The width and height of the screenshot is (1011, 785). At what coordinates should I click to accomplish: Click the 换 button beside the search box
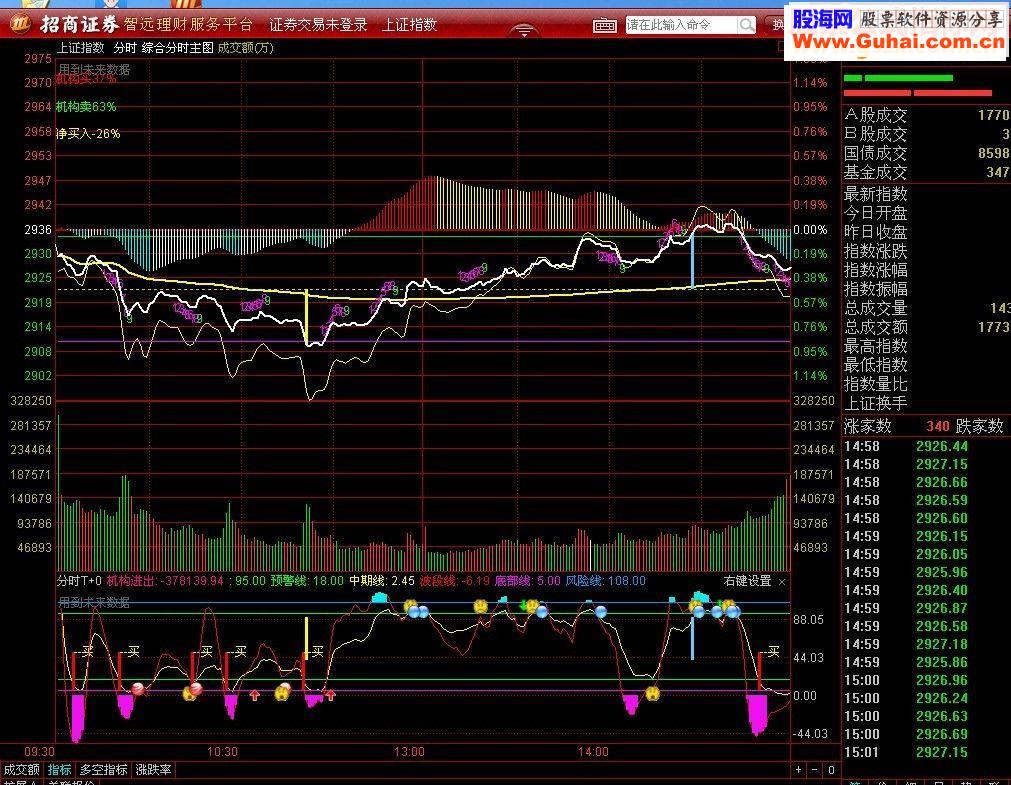click(776, 25)
